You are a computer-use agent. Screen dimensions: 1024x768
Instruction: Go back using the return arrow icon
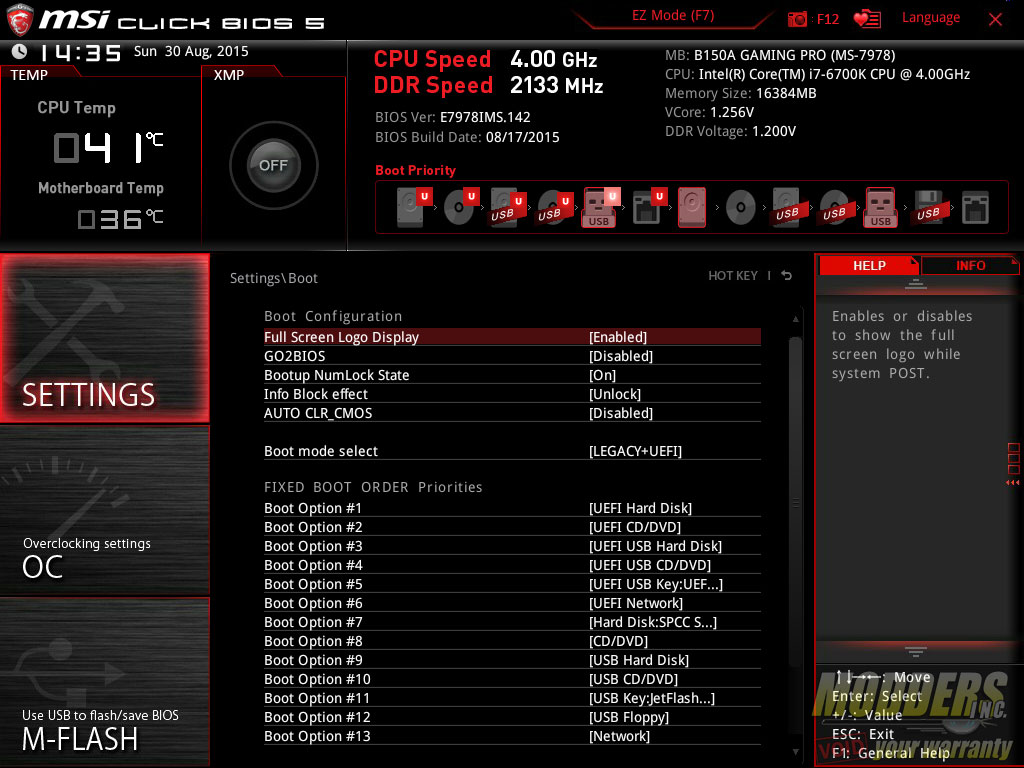pos(786,276)
